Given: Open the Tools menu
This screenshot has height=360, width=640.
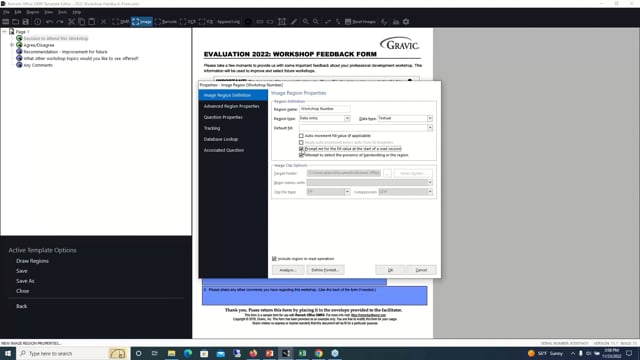Looking at the screenshot, I should (62, 12).
